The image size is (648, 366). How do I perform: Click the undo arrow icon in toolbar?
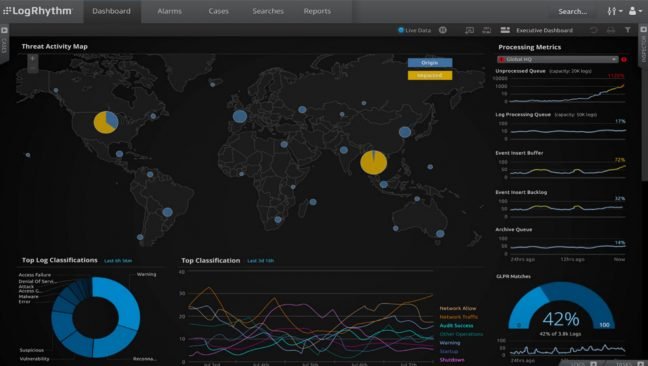pyautogui.click(x=593, y=30)
